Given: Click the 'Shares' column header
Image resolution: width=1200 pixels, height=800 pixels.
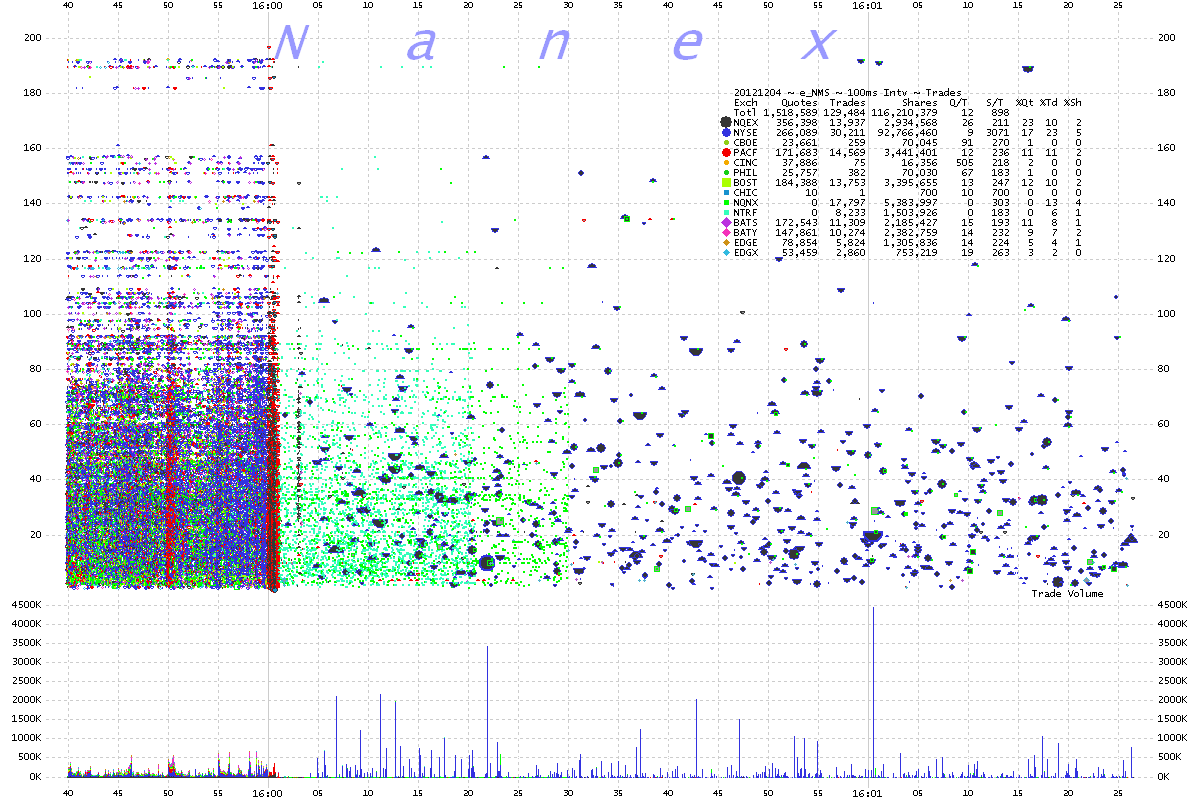Looking at the screenshot, I should tap(920, 103).
